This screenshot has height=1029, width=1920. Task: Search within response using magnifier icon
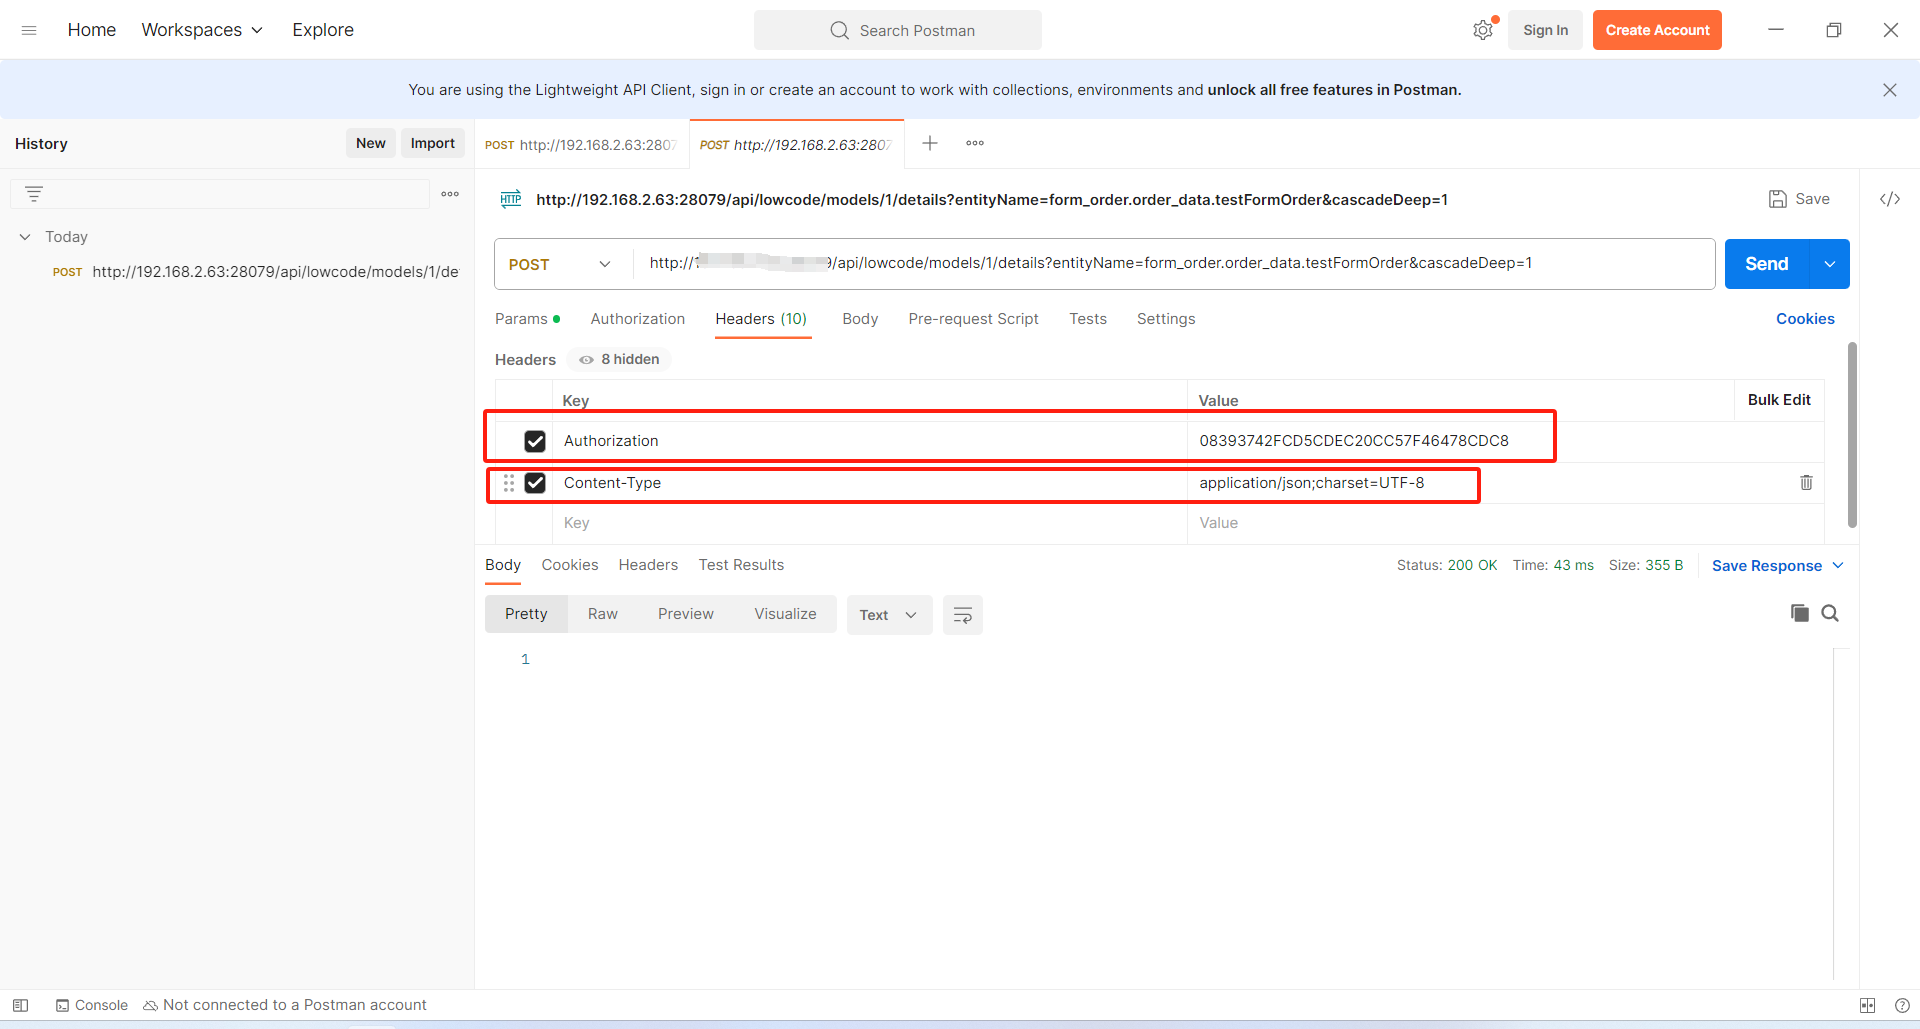coord(1830,613)
